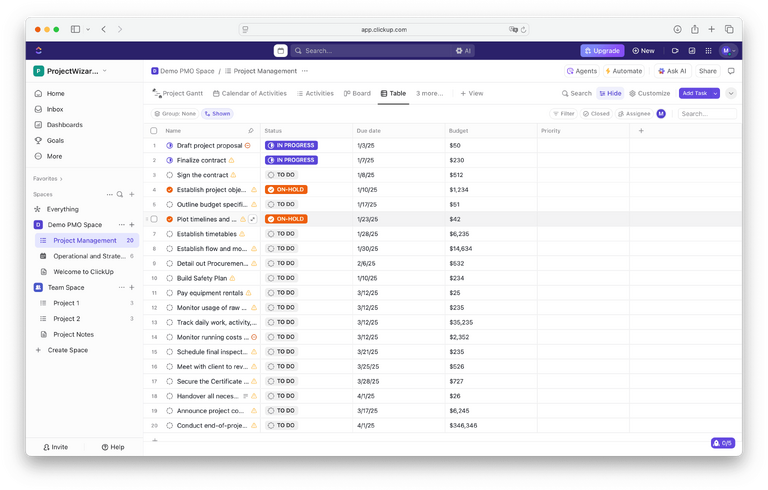Open the Automate lightning option

click(x=624, y=71)
